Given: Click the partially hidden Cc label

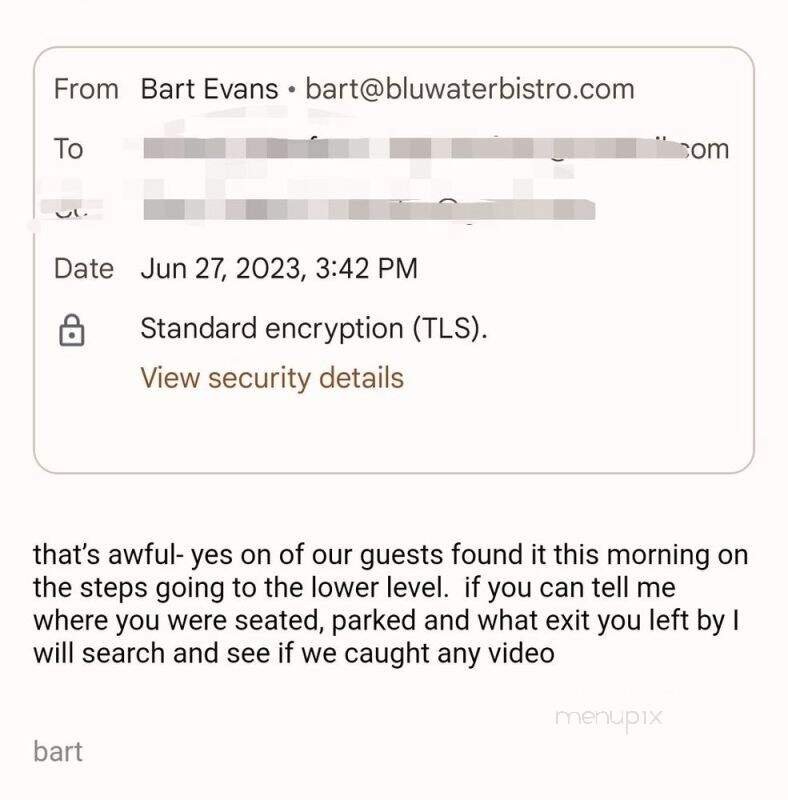Looking at the screenshot, I should pyautogui.click(x=68, y=207).
